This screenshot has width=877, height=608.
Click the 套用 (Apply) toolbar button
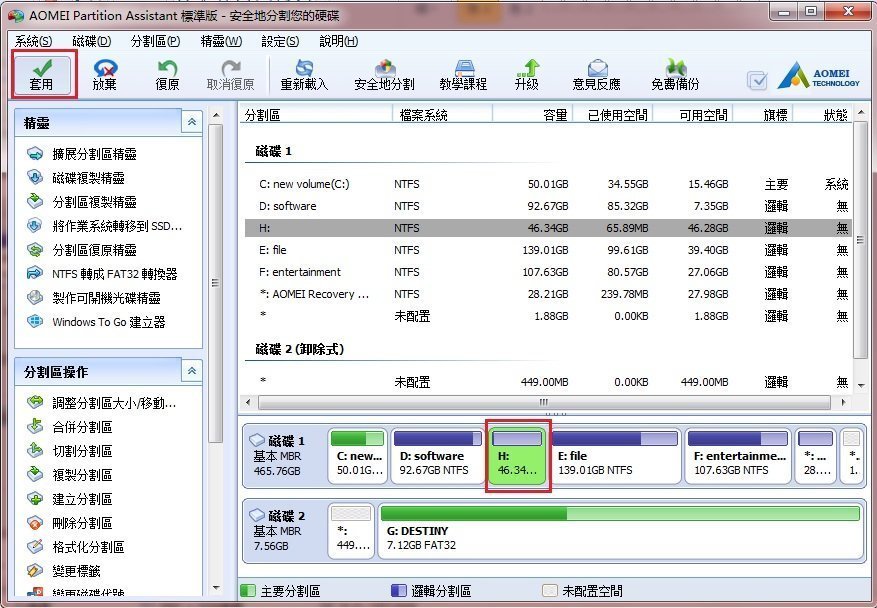pyautogui.click(x=43, y=74)
